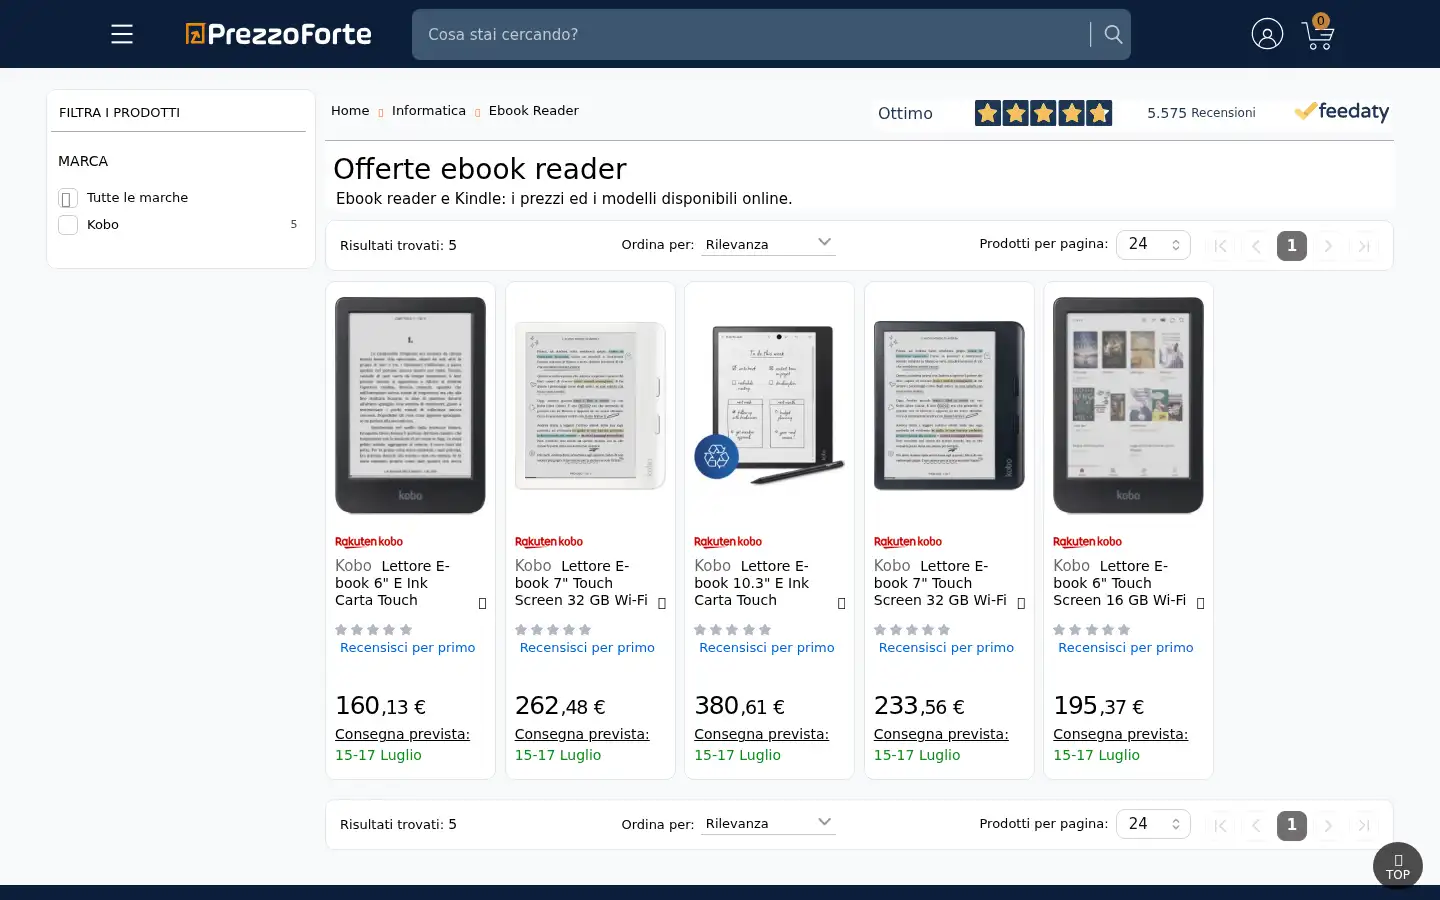Check the Kobo brand filter checkbox

click(68, 225)
